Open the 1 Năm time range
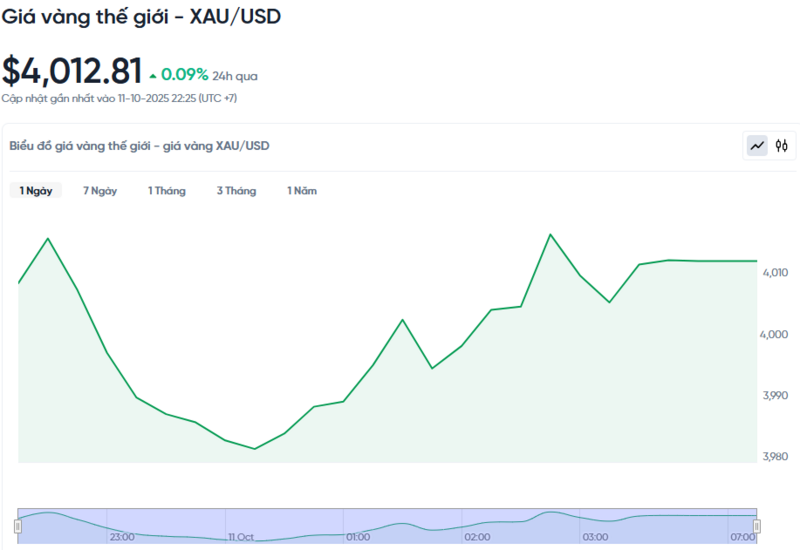 click(x=302, y=191)
